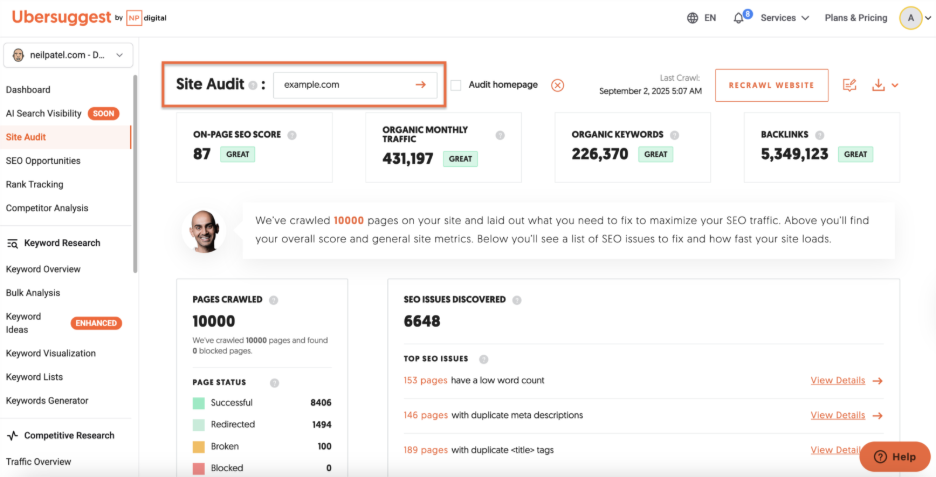This screenshot has height=477, width=936.
Task: Click the 153 pages link
Action: pyautogui.click(x=425, y=380)
